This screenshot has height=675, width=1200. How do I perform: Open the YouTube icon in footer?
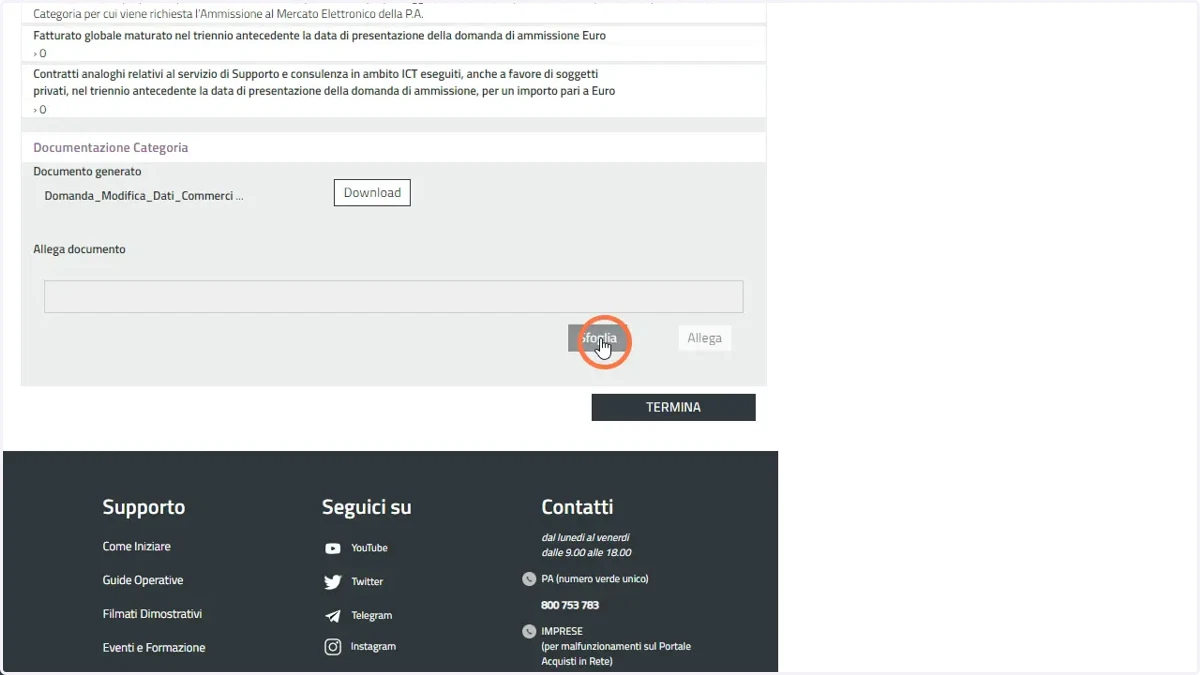333,548
